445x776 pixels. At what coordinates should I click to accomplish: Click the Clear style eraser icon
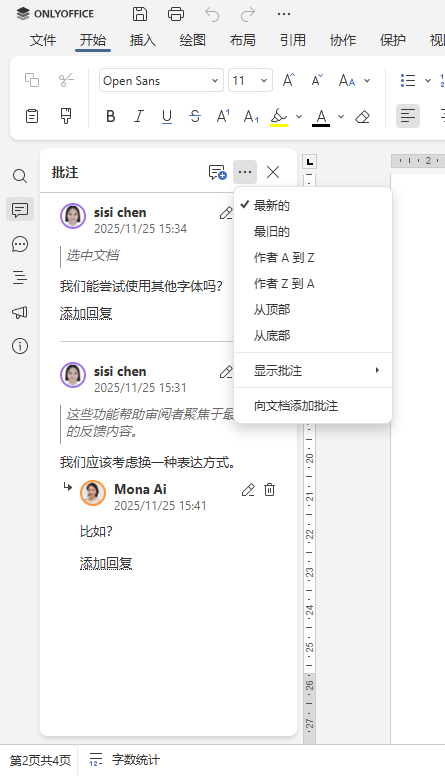click(363, 116)
